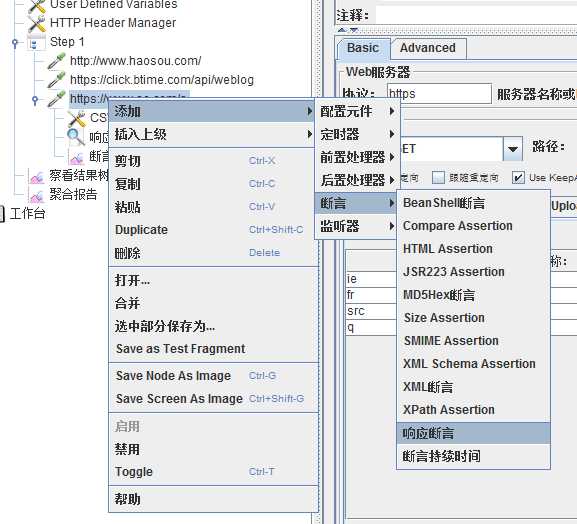This screenshot has height=524, width=577.
Task: Open the 配置元件 submenu
Action: pyautogui.click(x=358, y=111)
